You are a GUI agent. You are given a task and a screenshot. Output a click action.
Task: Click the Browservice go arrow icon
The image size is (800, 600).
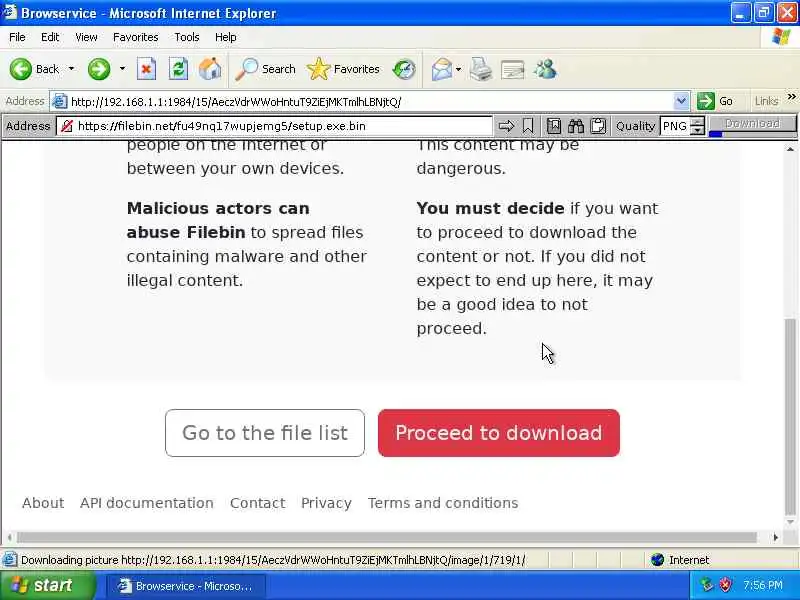(x=506, y=126)
